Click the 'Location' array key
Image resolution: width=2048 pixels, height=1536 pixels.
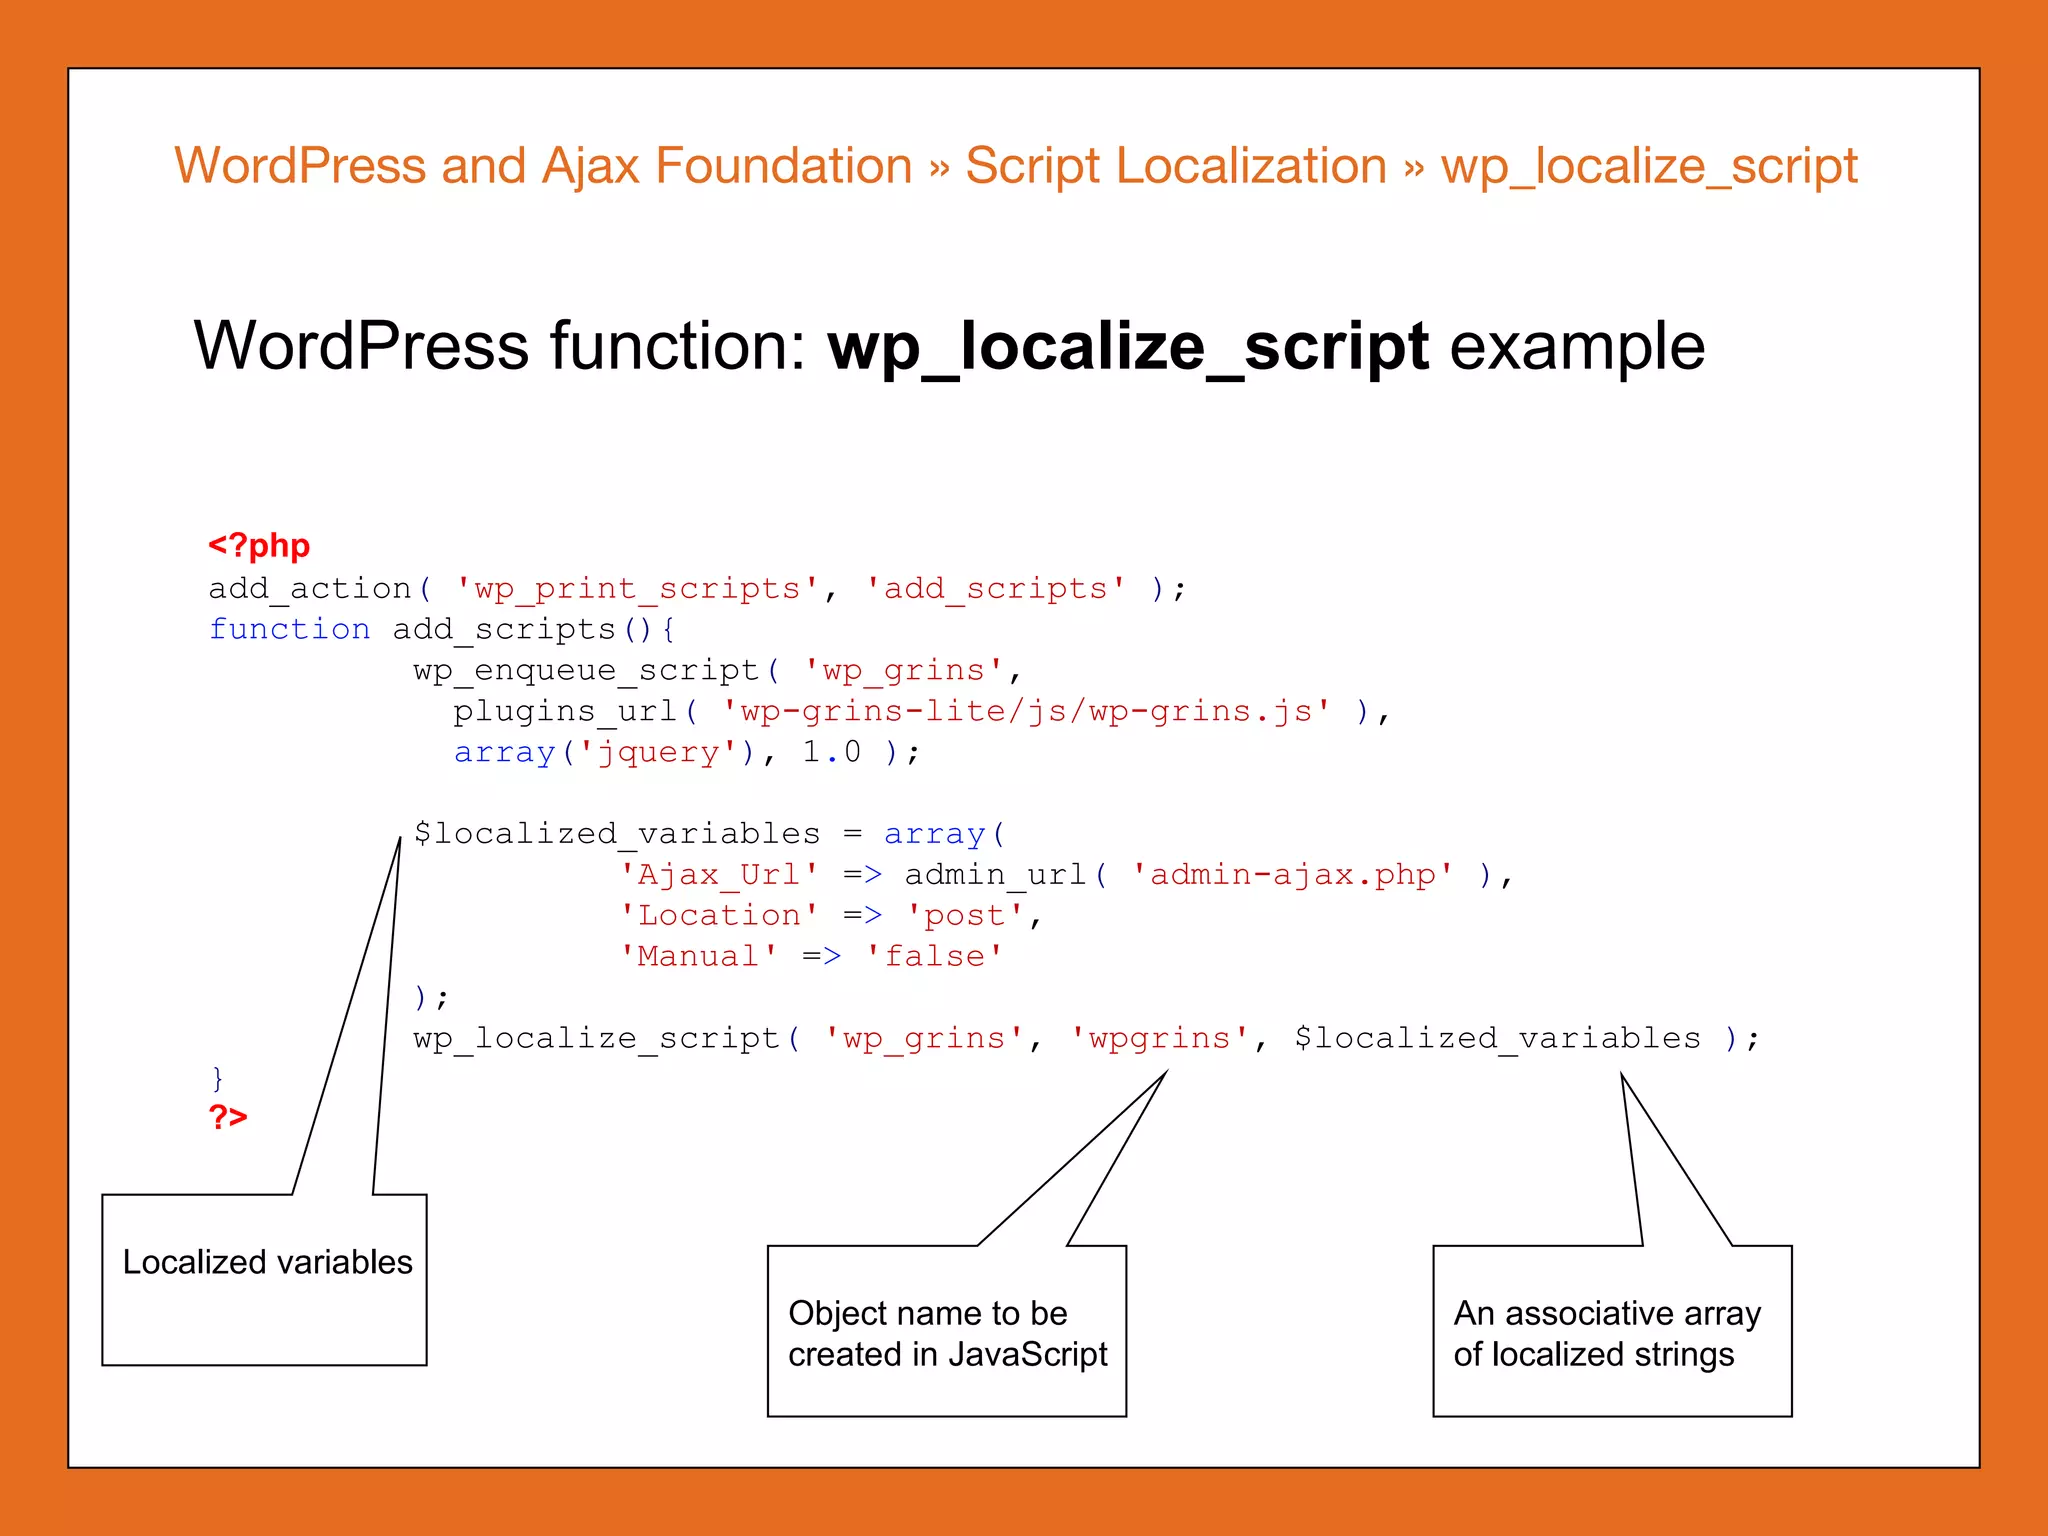click(719, 915)
